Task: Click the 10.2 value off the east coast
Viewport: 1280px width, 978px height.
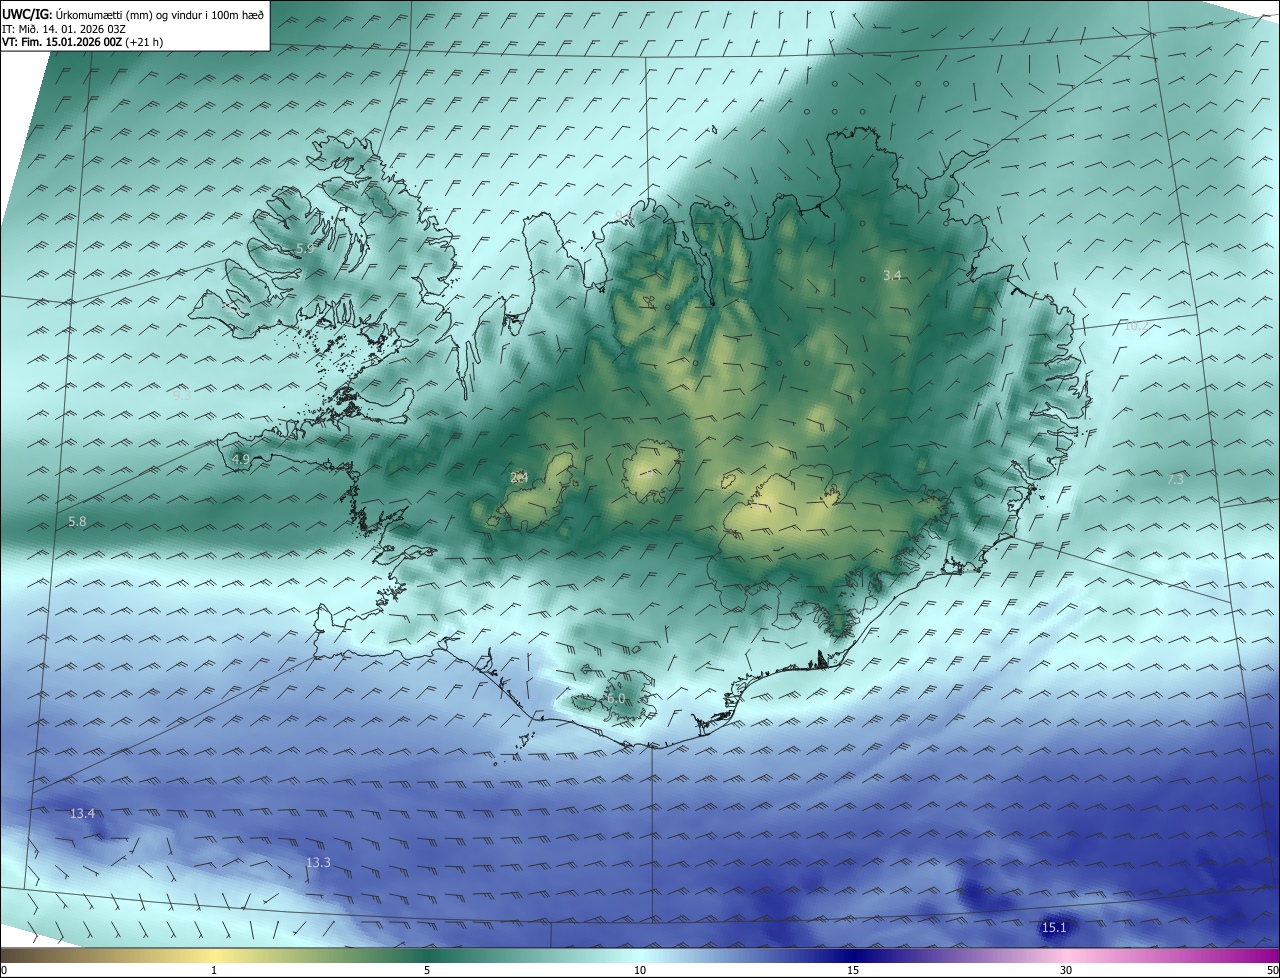Action: click(1137, 326)
